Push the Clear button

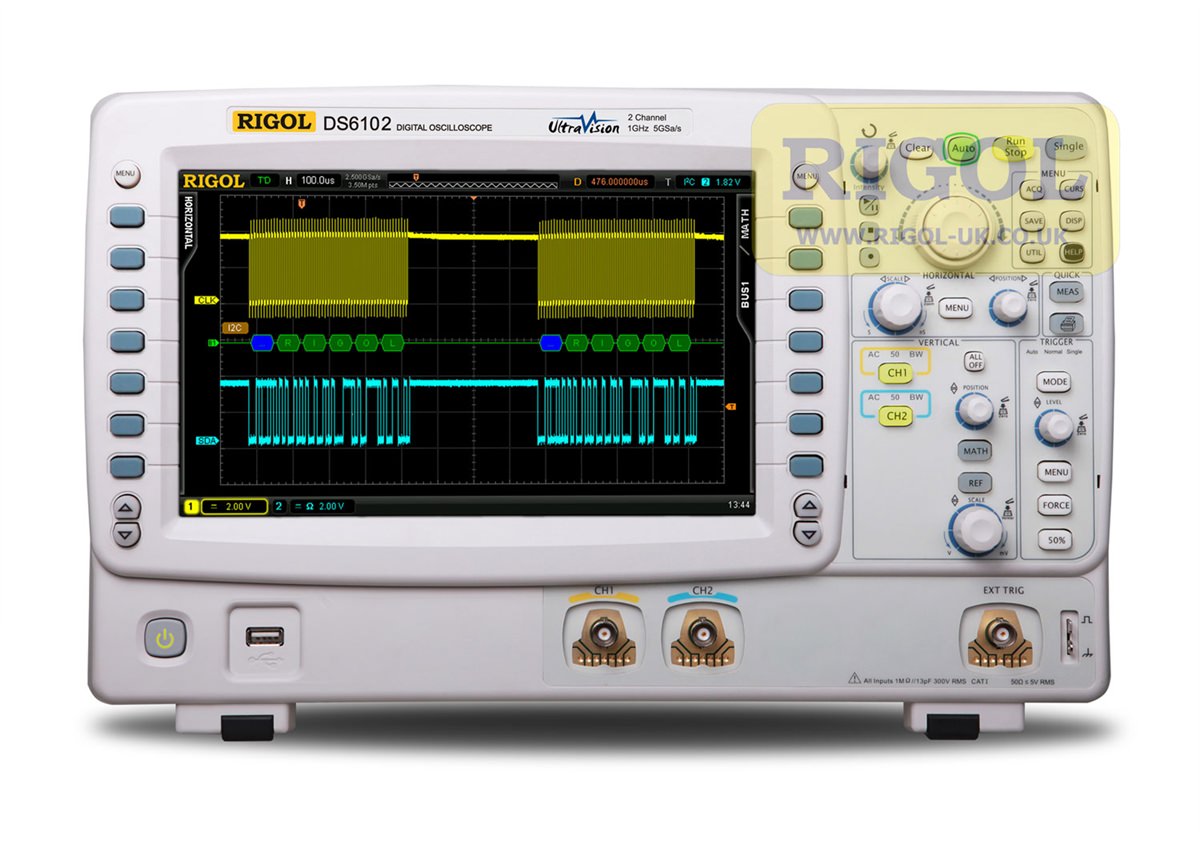point(916,148)
